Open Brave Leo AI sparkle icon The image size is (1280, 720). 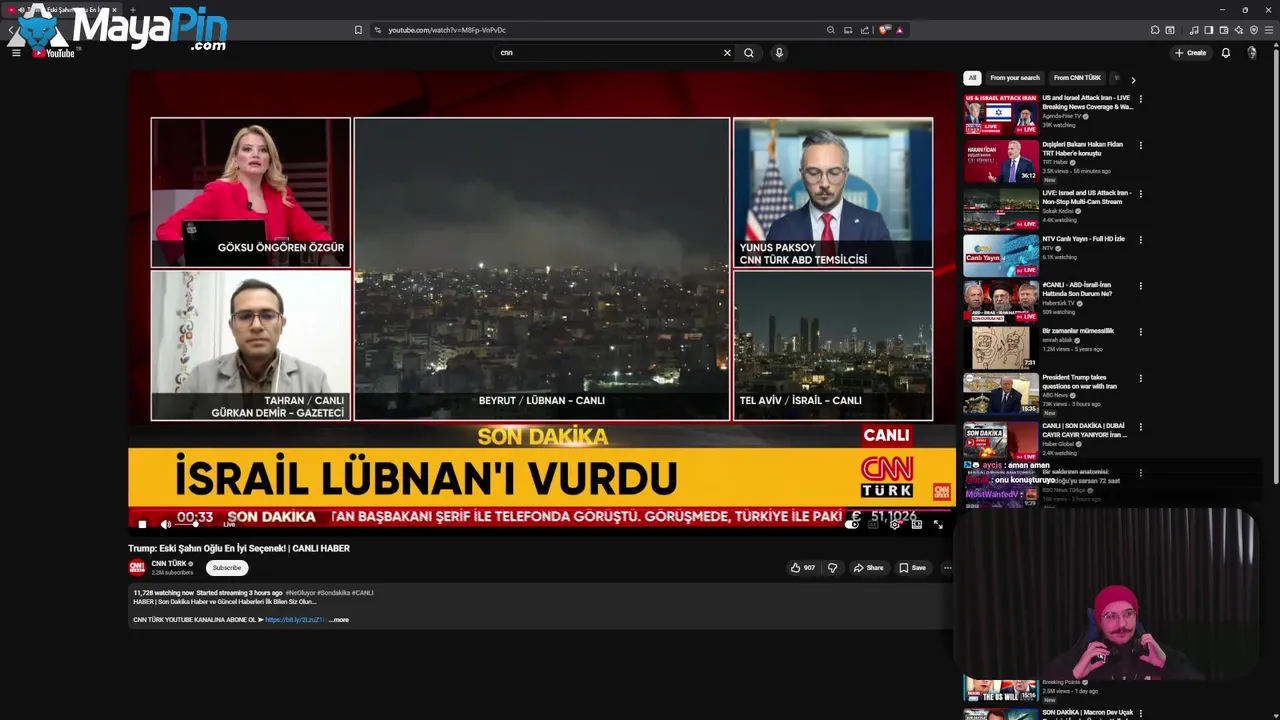[x=1238, y=30]
